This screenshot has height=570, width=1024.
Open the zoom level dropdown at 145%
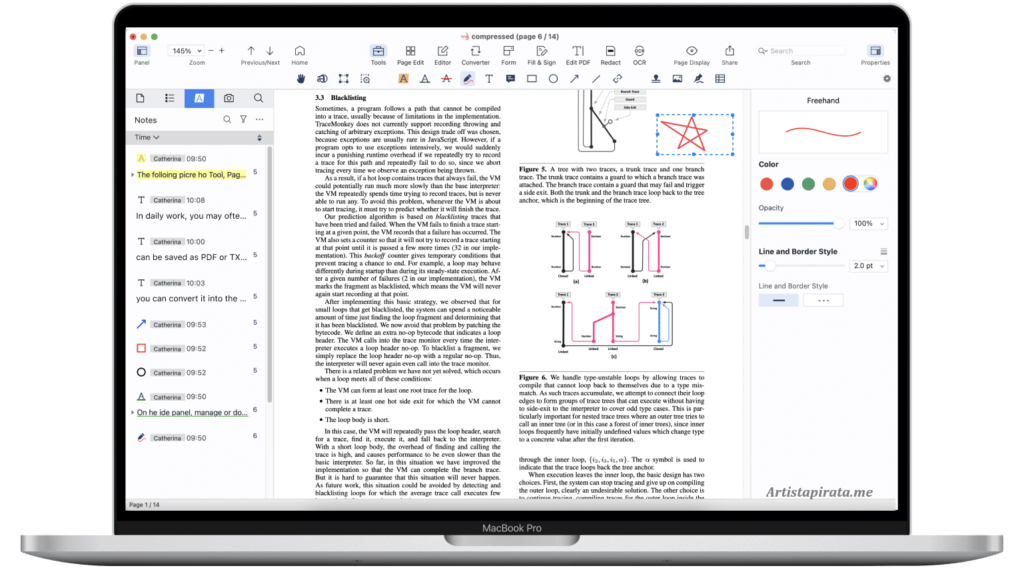tap(186, 50)
